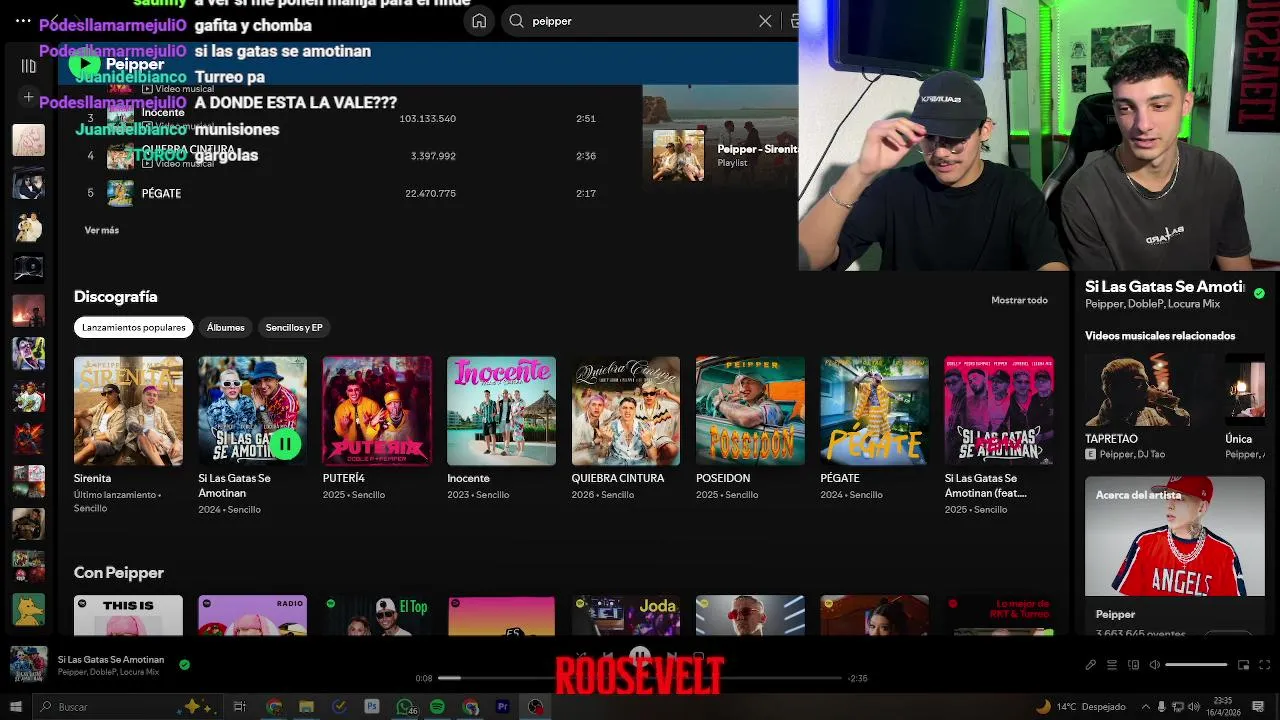Open Joda playlist card

coord(626,616)
